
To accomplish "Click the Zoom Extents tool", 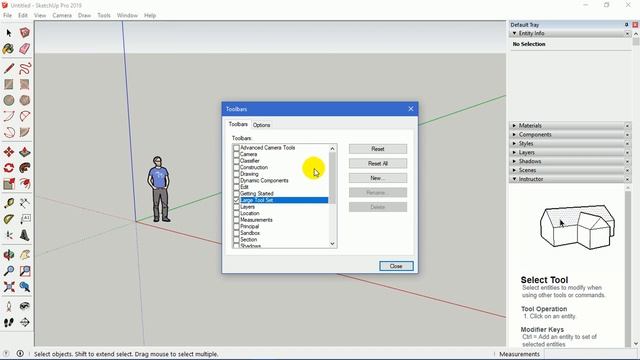I will pyautogui.click(x=9, y=287).
